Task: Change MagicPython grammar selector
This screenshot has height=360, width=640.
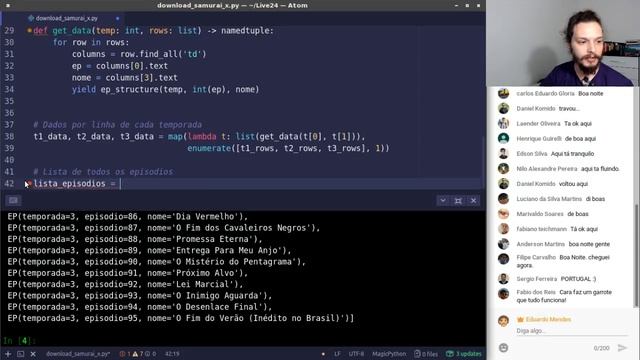Action: click(389, 354)
